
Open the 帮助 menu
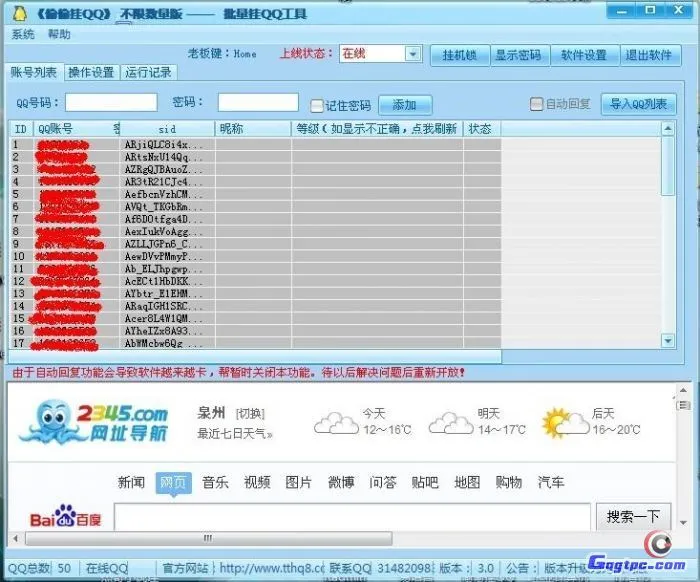[59, 34]
